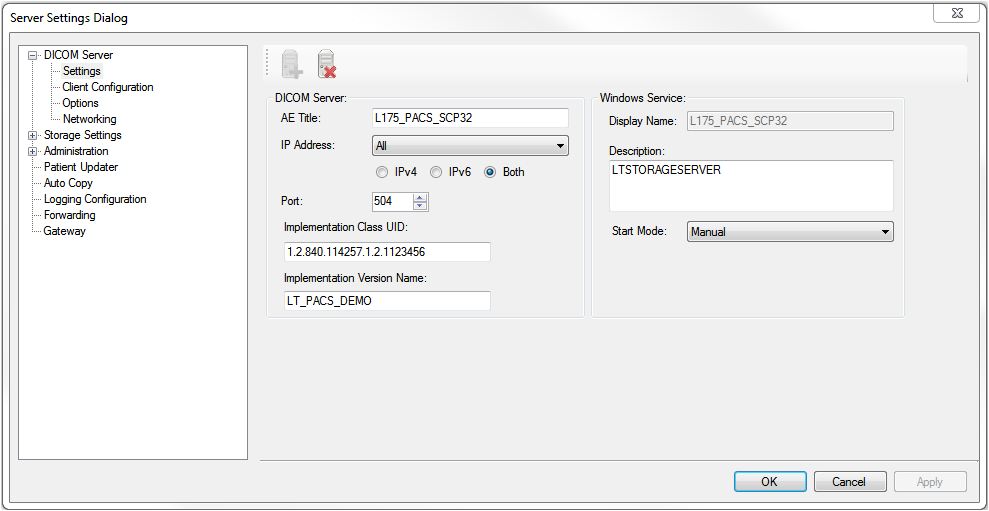Collapse the DICOM Server tree node
989x511 pixels.
pyautogui.click(x=33, y=56)
